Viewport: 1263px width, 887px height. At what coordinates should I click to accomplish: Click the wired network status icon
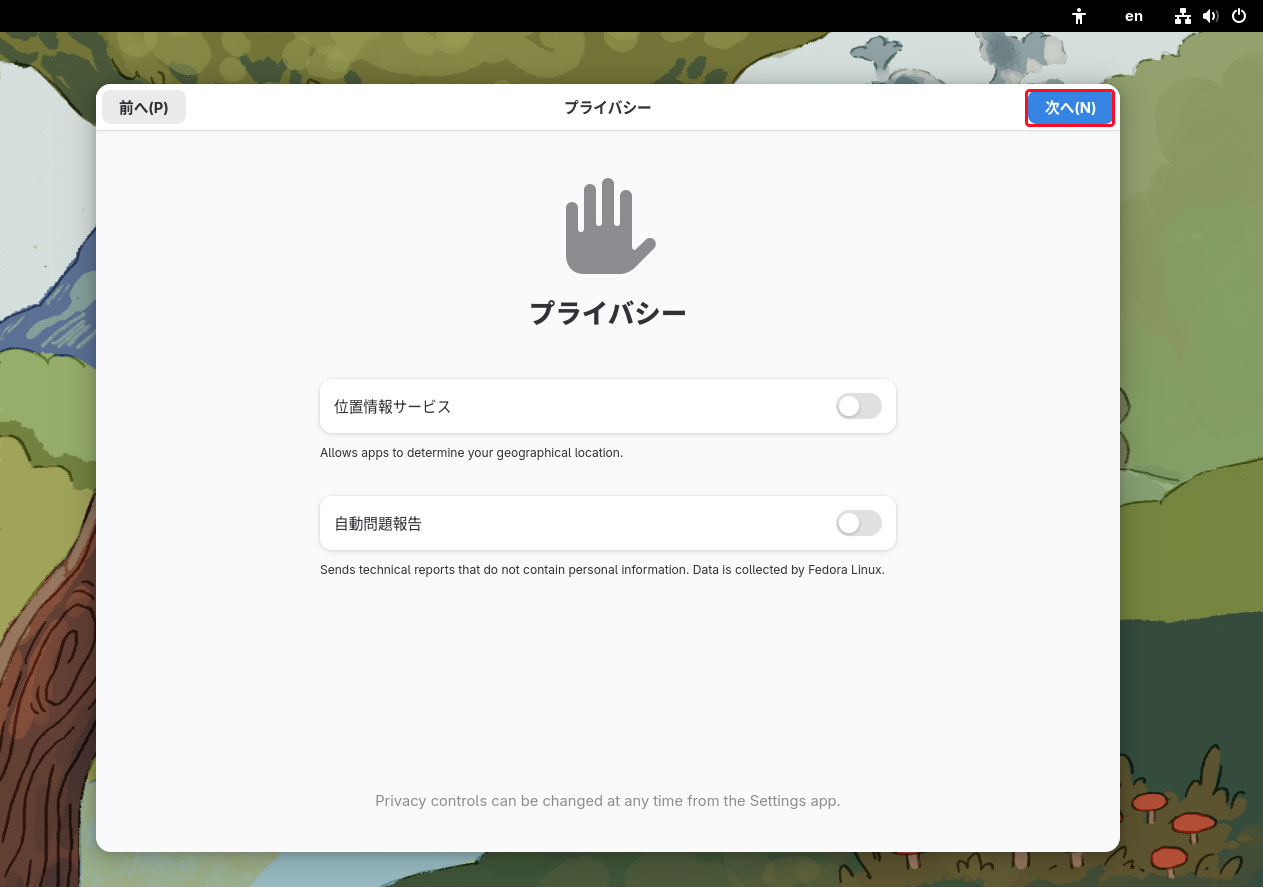point(1183,16)
